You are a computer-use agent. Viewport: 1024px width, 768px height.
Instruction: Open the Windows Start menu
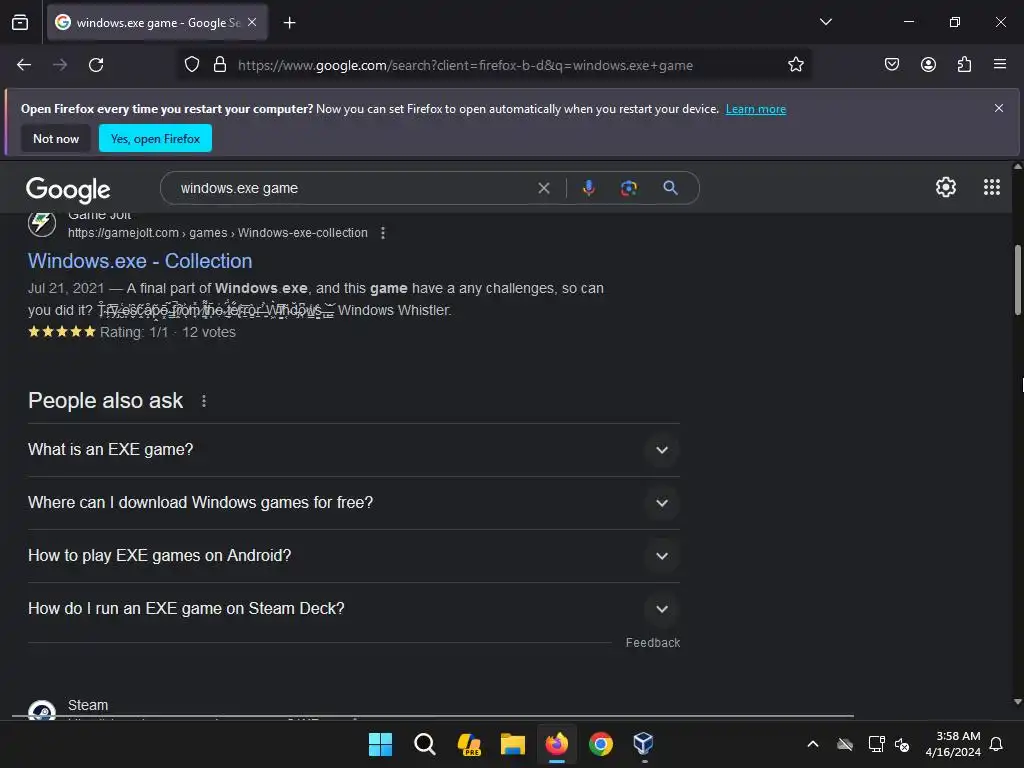[x=380, y=744]
